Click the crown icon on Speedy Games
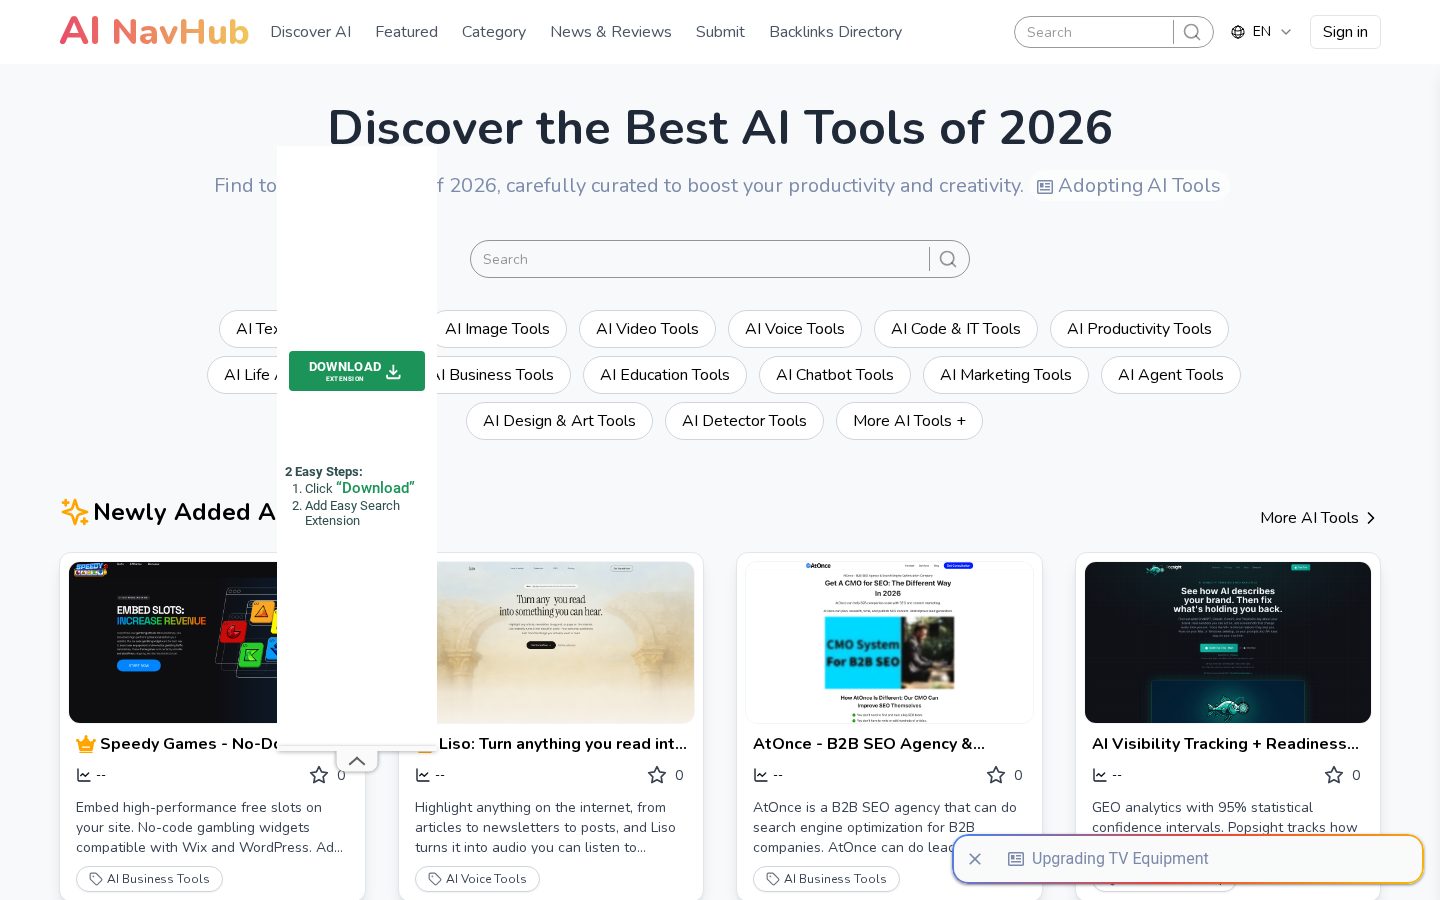This screenshot has width=1440, height=900. pyautogui.click(x=86, y=744)
